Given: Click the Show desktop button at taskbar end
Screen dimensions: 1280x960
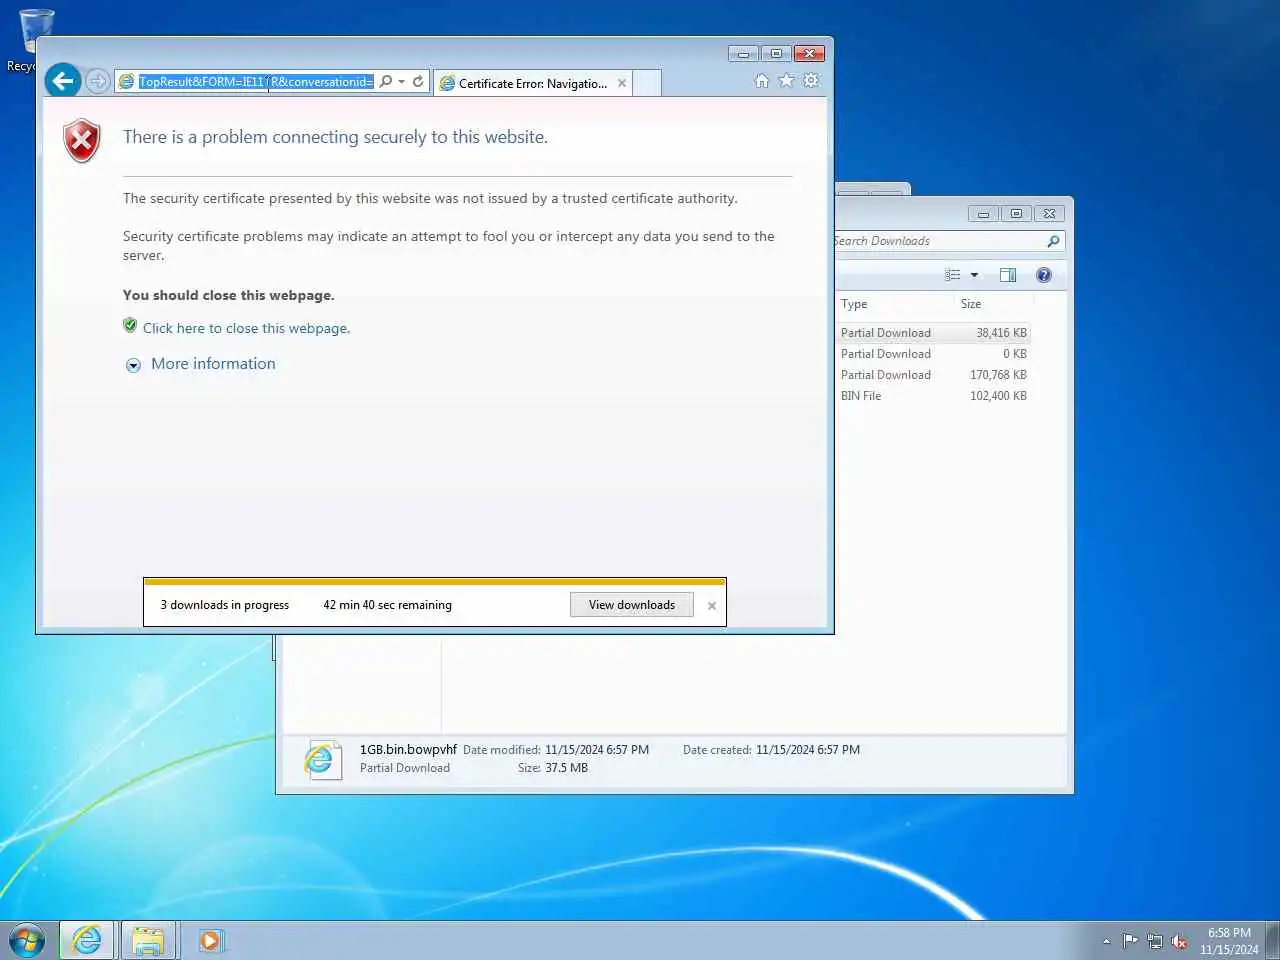Looking at the screenshot, I should point(1272,940).
